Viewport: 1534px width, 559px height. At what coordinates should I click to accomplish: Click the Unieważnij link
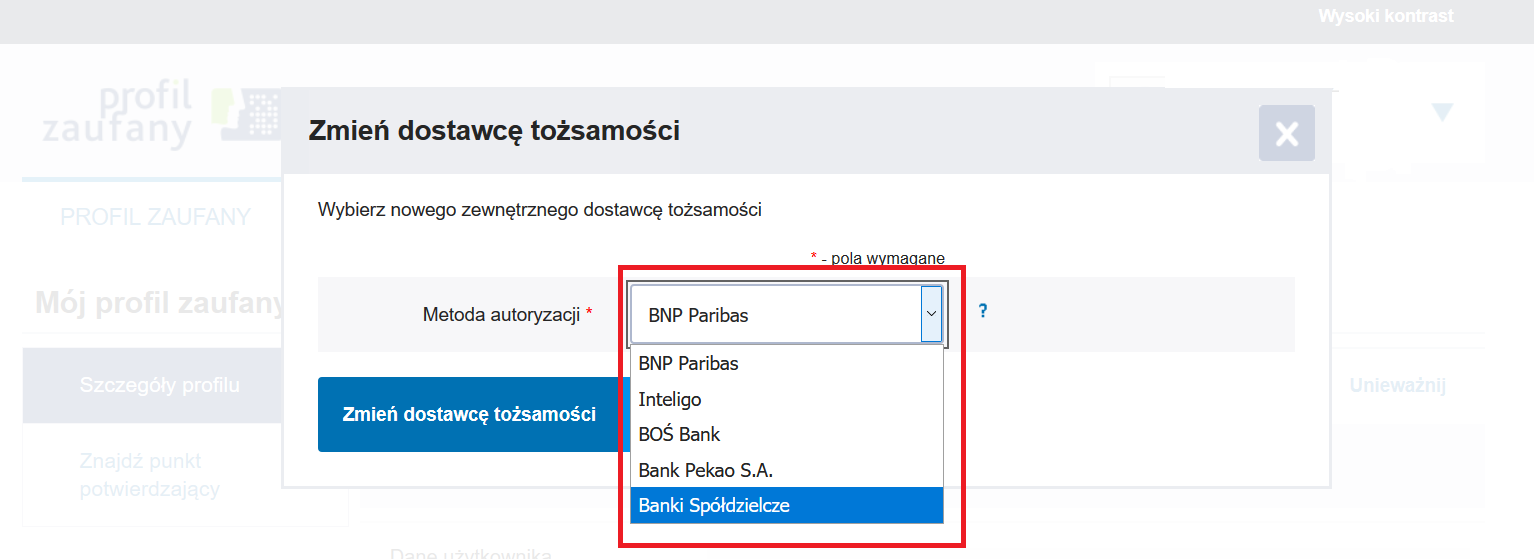1397,386
